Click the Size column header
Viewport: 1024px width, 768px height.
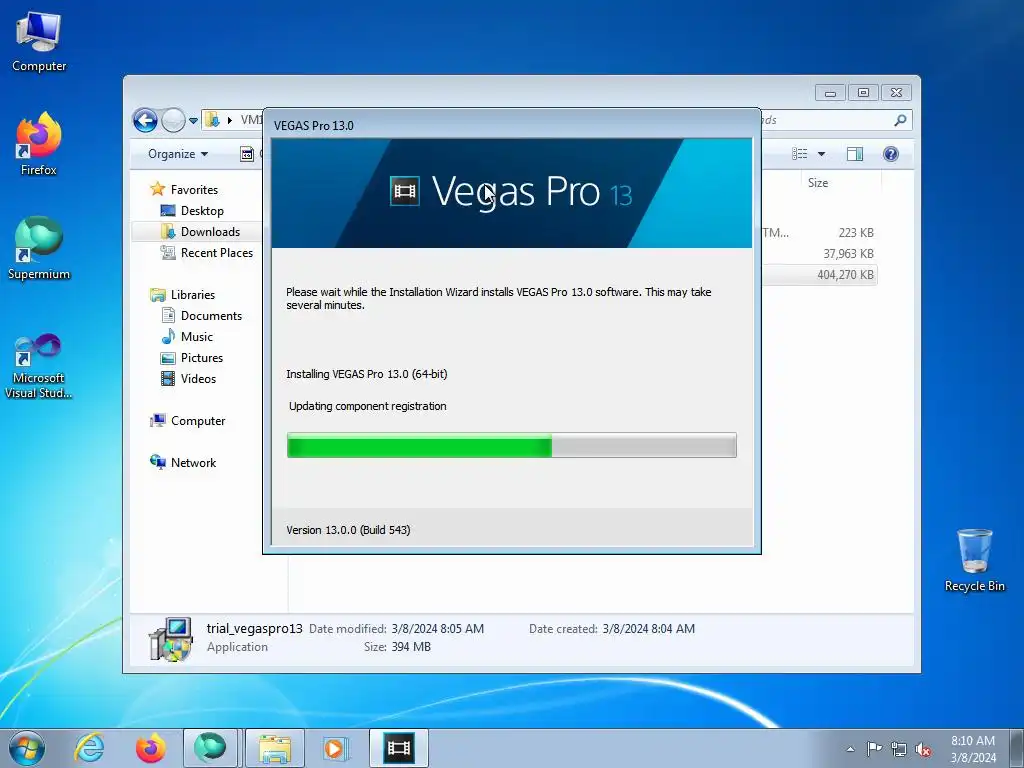click(x=818, y=183)
